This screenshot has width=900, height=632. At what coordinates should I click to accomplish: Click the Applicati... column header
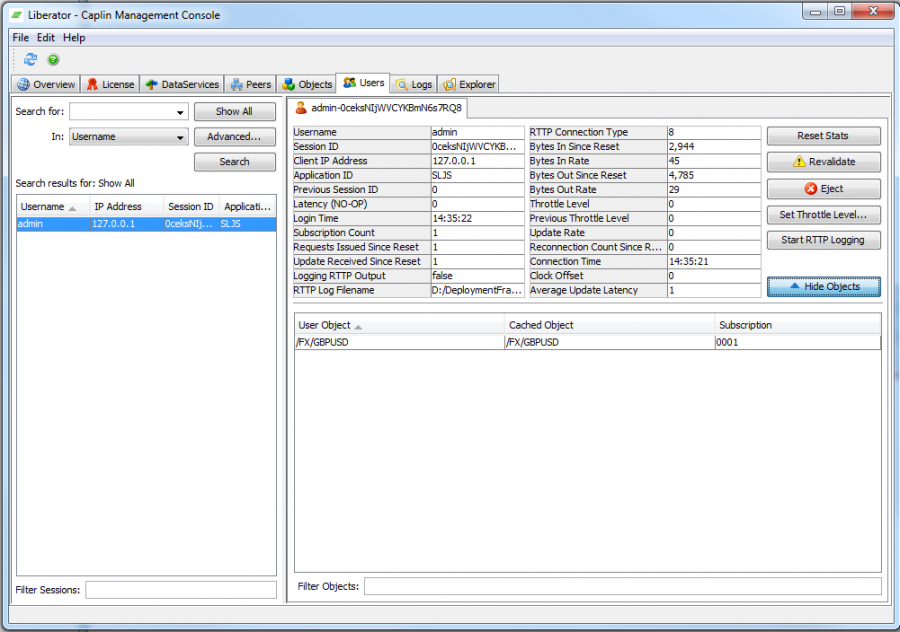(x=247, y=207)
